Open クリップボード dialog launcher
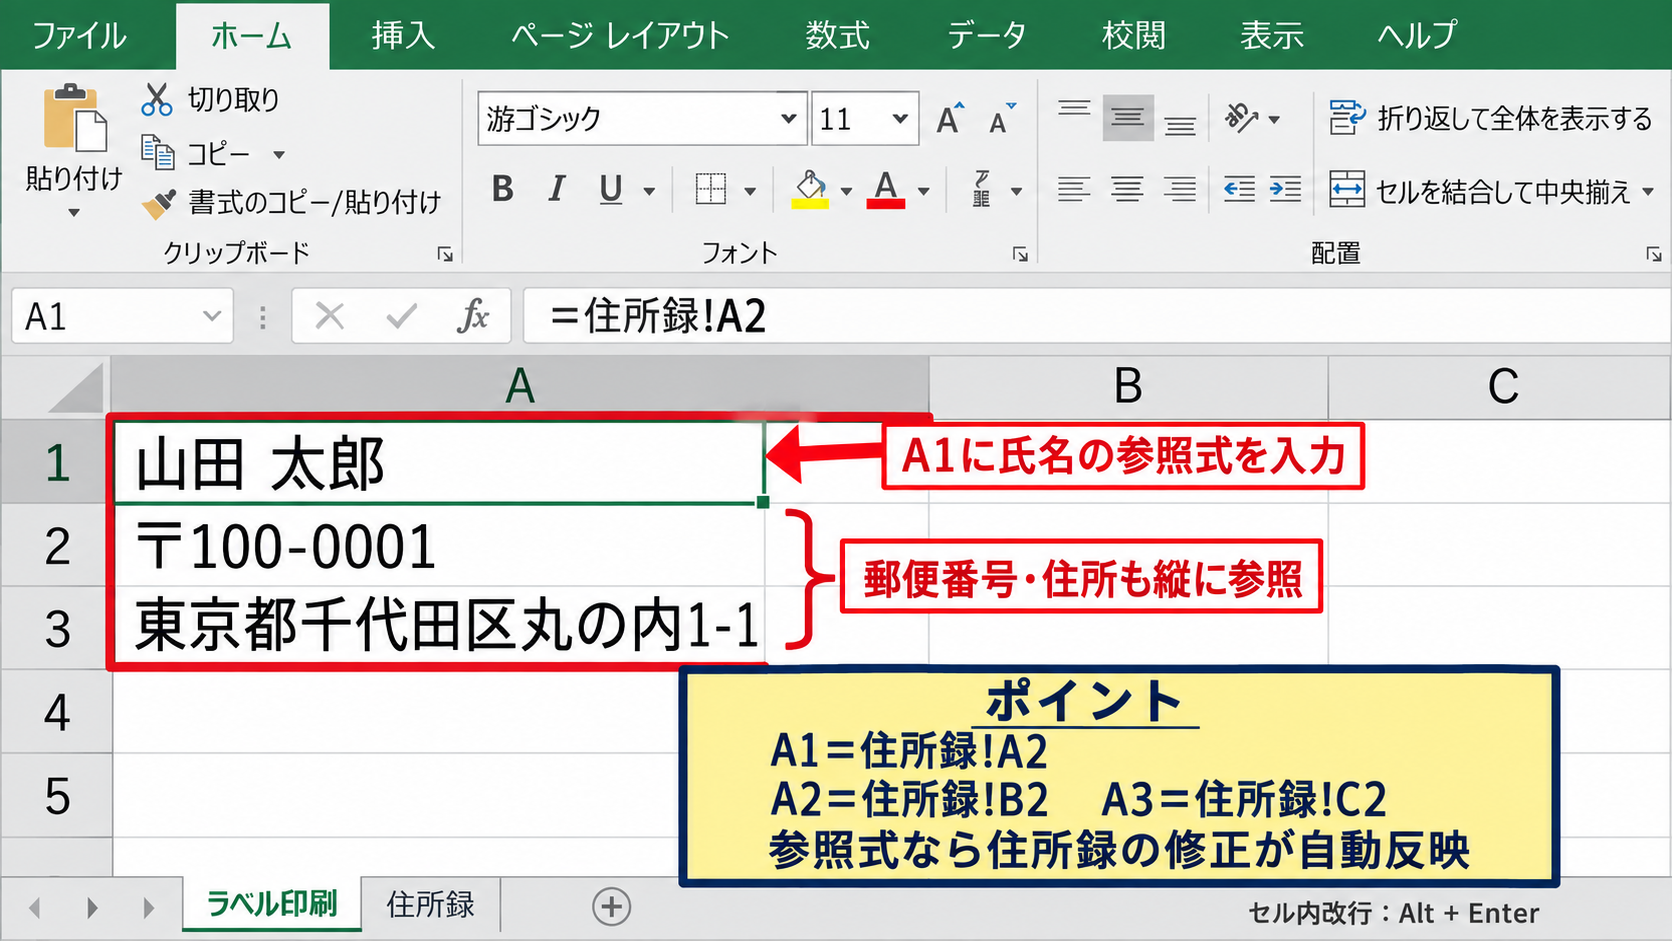 point(445,254)
